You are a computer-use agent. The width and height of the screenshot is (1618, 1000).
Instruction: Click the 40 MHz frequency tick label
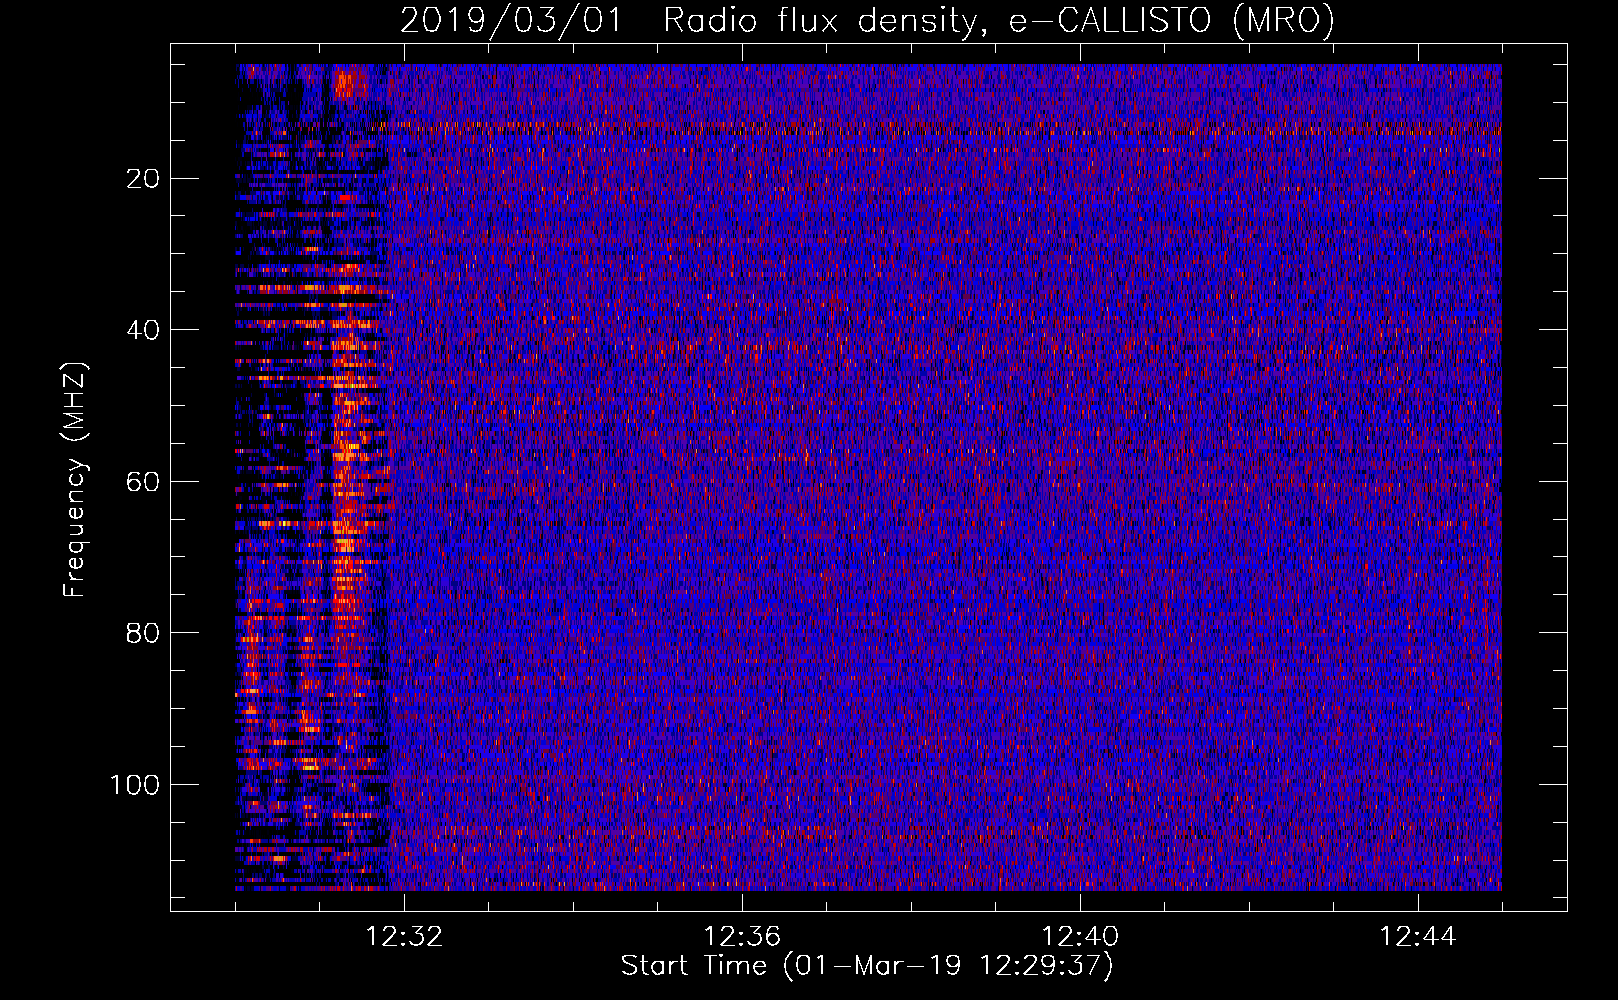coord(144,330)
